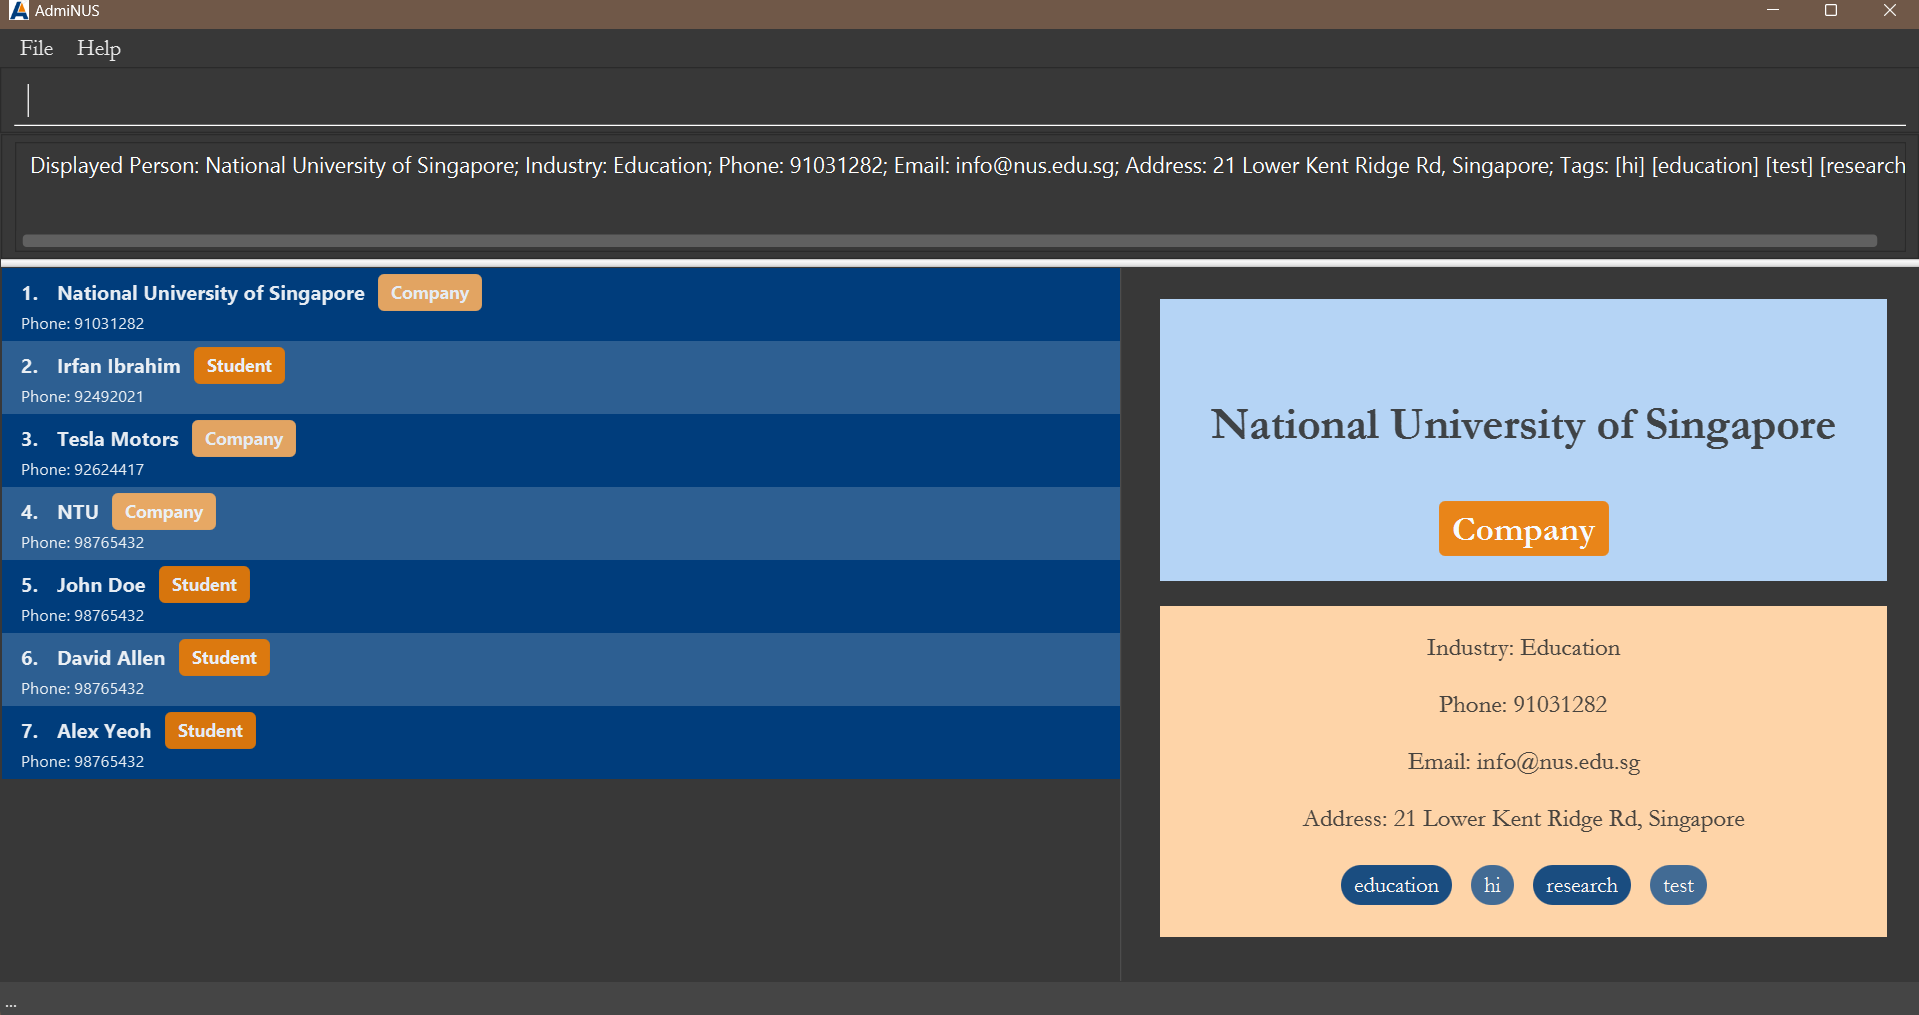Minimize the AdmiNUS window

(x=1773, y=11)
